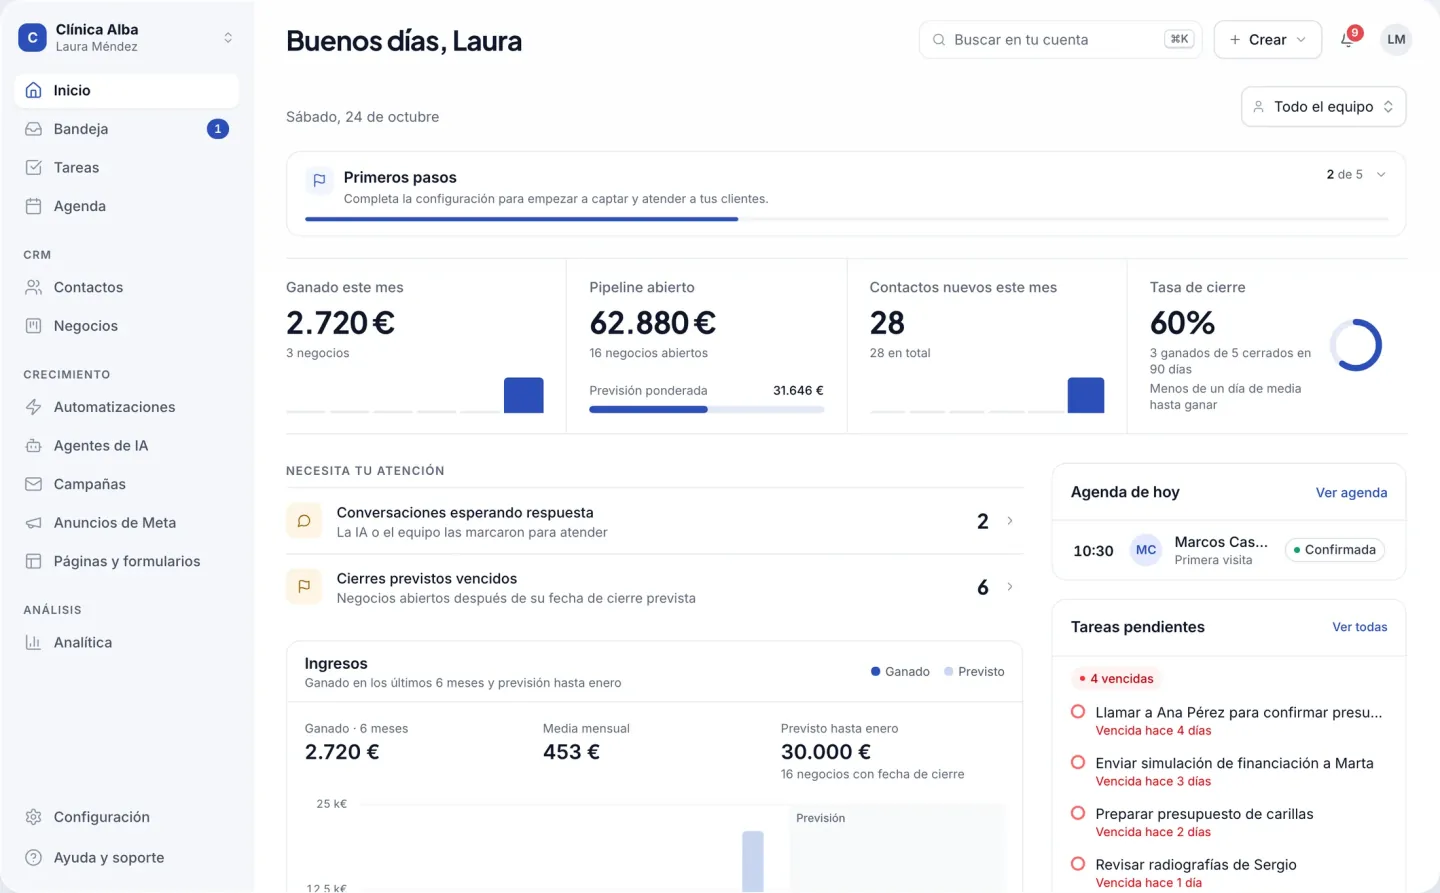Toggle the Ganado legend series
The height and width of the screenshot is (893, 1440).
point(900,672)
